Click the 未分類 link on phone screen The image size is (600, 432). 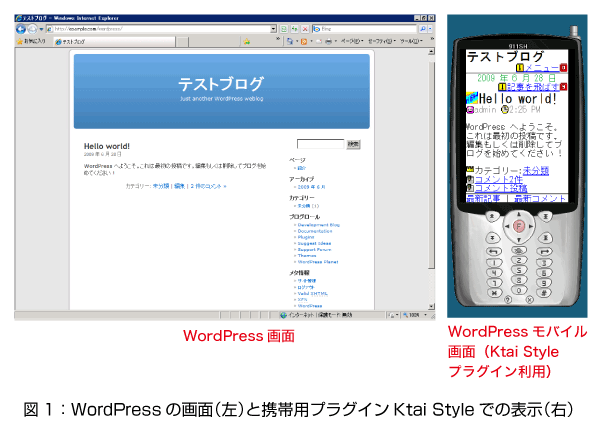pos(536,171)
